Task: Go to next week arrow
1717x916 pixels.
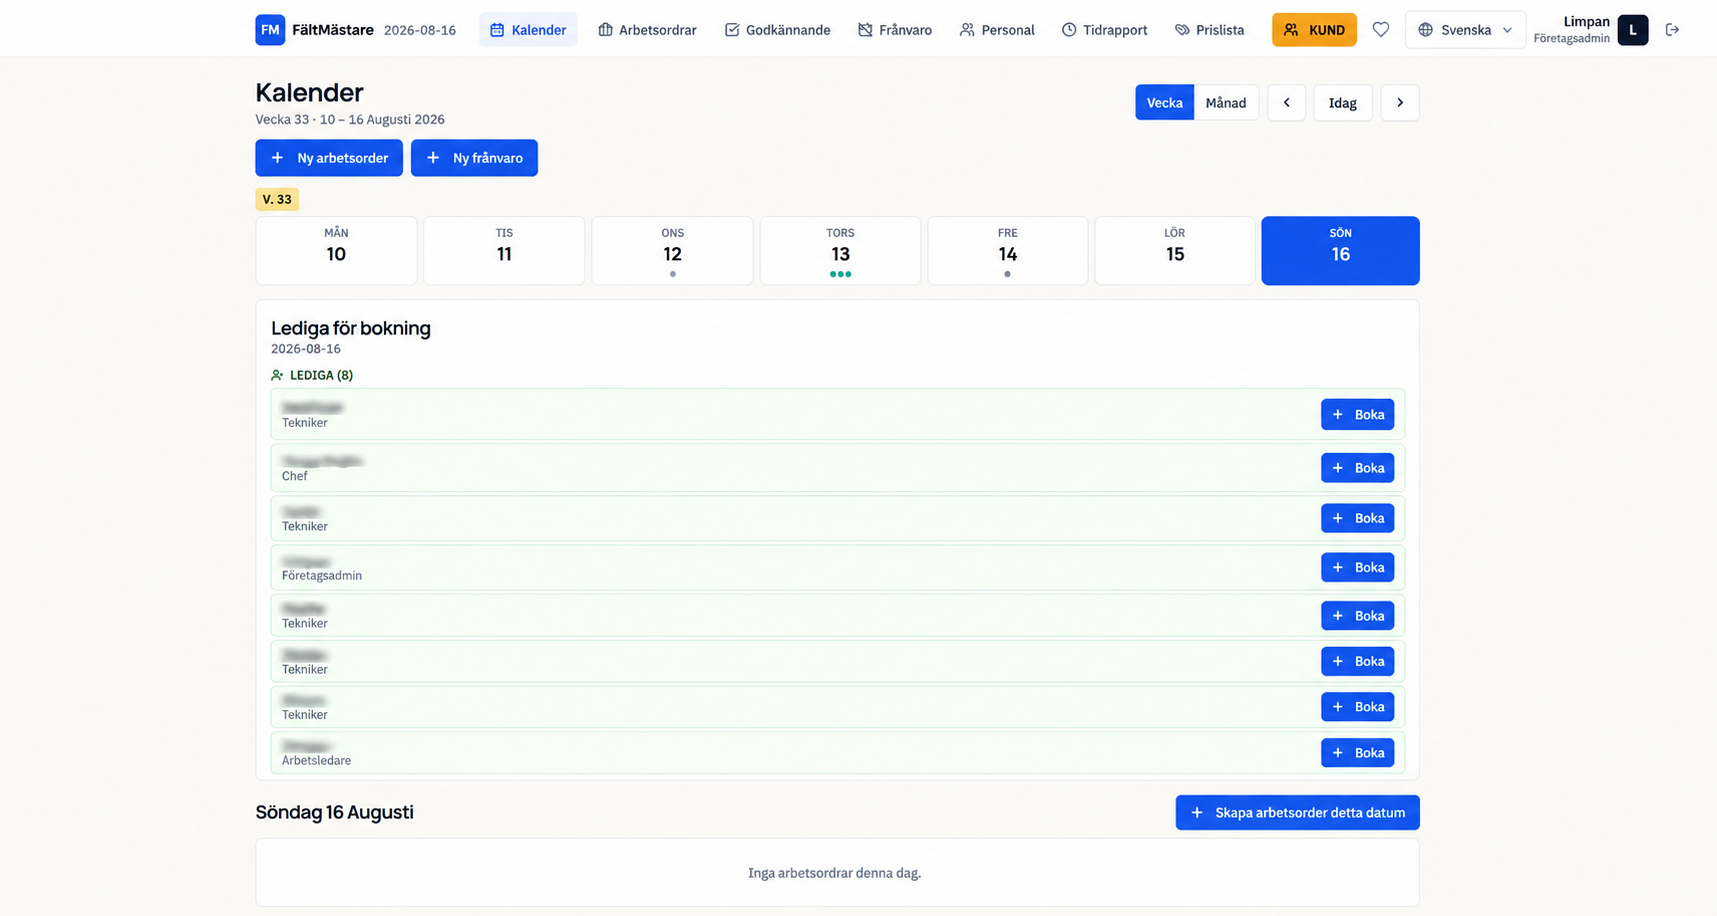Action: tap(1400, 103)
